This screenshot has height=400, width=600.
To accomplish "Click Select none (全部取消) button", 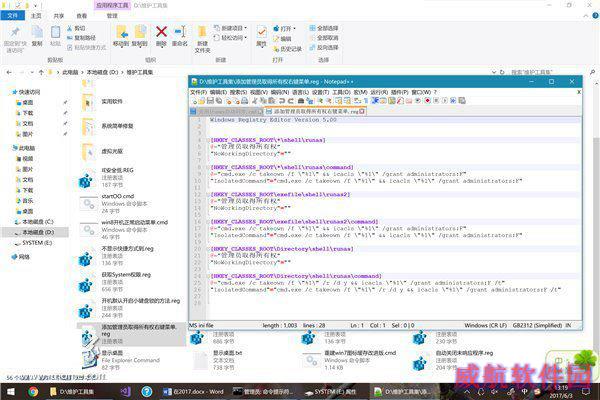I will tap(324, 38).
